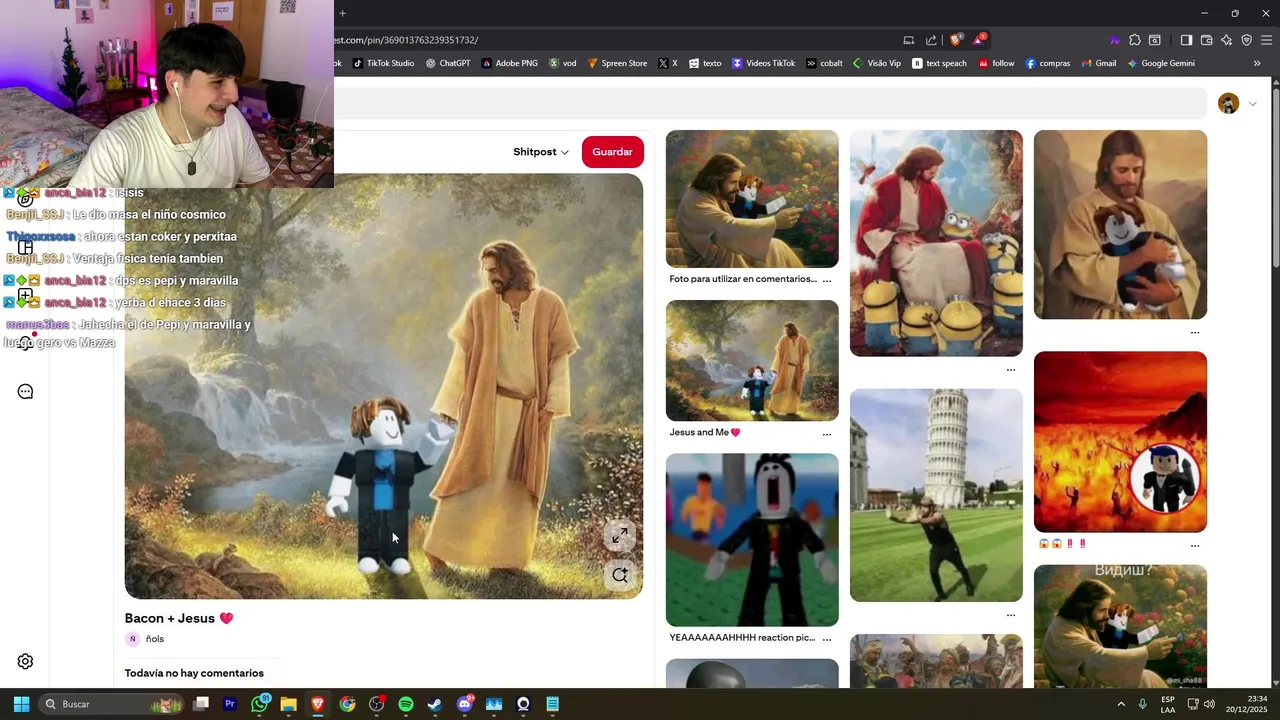Toggle volume speaker icon in system tray
Viewport: 1280px width, 720px height.
pos(1209,704)
